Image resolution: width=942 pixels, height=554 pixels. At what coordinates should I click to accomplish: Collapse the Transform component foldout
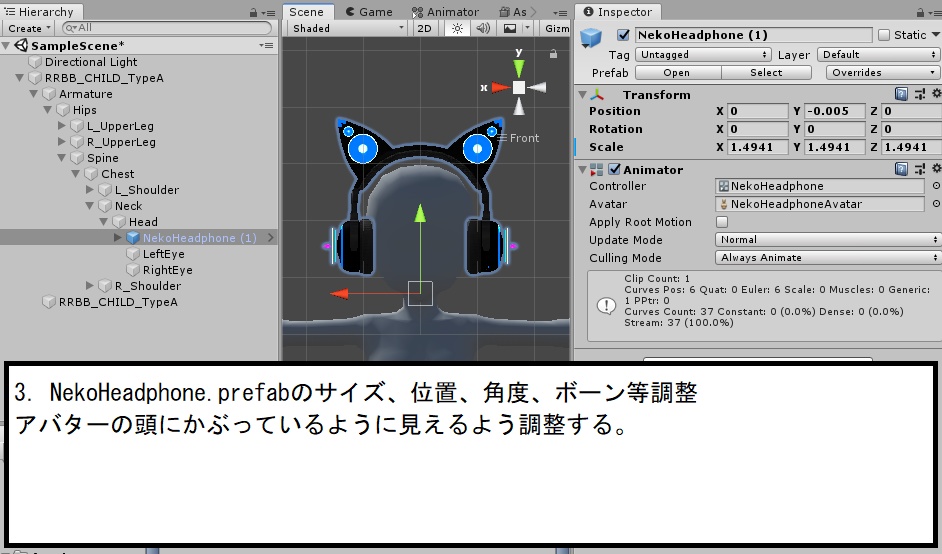click(582, 94)
